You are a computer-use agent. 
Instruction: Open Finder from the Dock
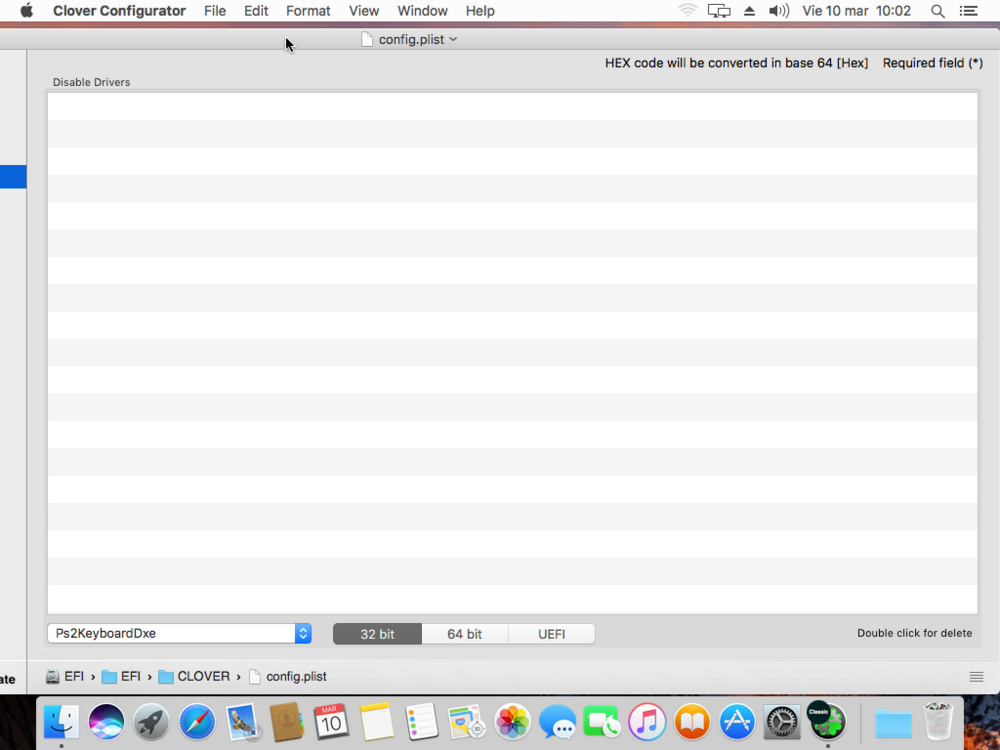point(61,721)
